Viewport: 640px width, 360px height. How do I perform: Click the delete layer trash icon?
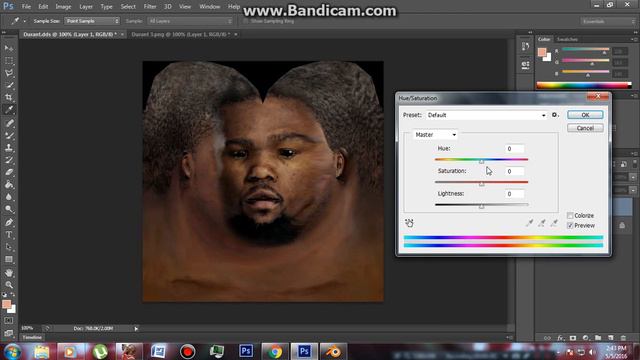point(623,338)
